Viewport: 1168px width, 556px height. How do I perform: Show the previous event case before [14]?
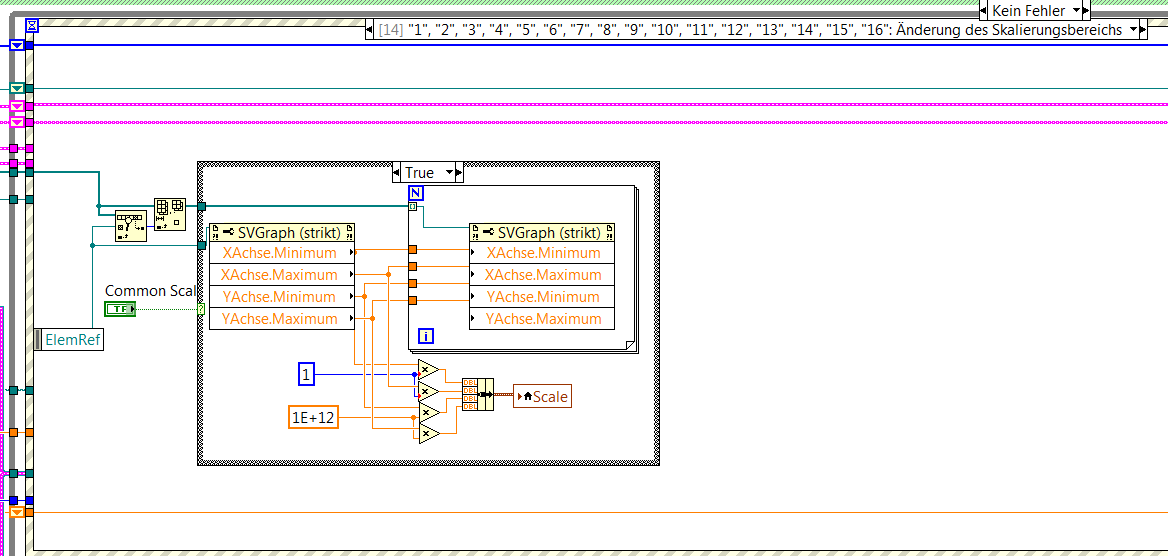coord(369,30)
